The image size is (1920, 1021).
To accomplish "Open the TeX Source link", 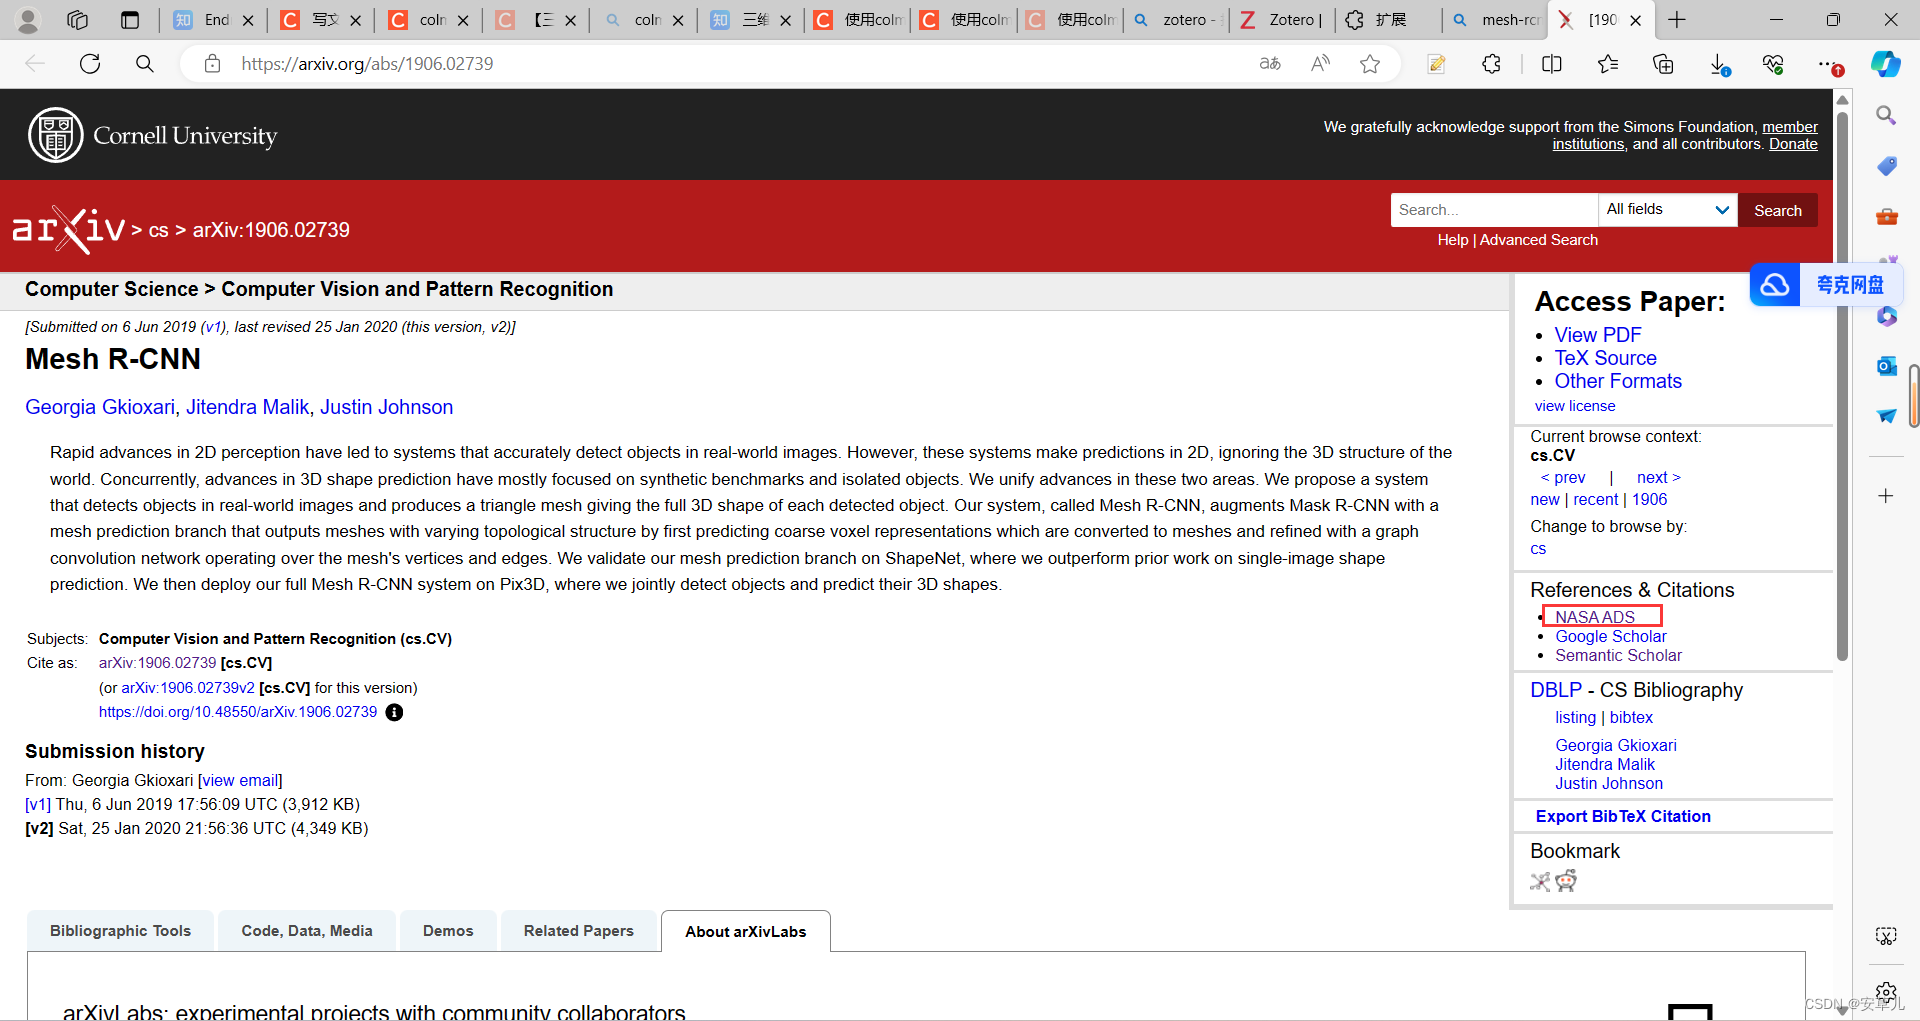I will [1604, 357].
